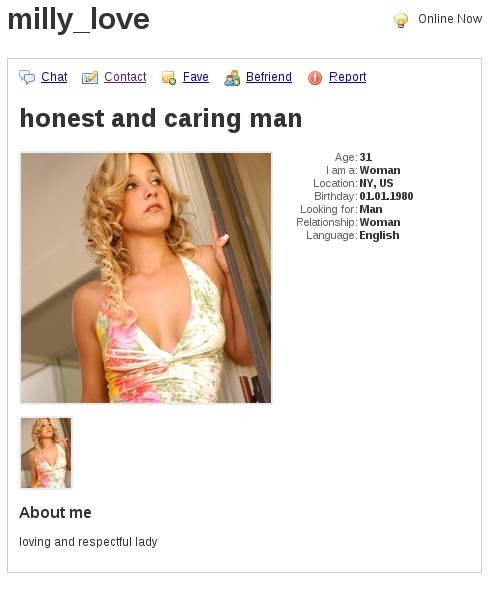Screen dimensions: 499x589
Task: Click the red Report warning icon
Action: 315,78
